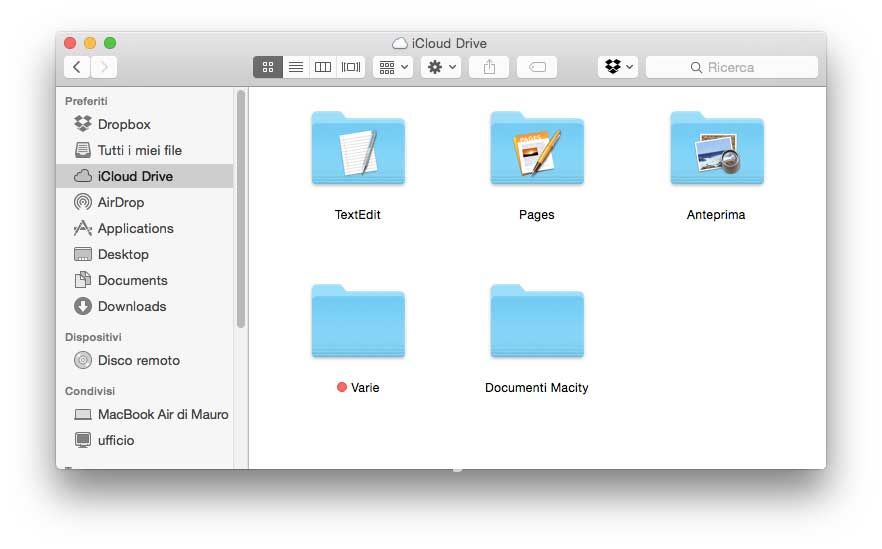Screen dimensions: 882x549
Task: Click the Condivisi section header
Action: 89,391
